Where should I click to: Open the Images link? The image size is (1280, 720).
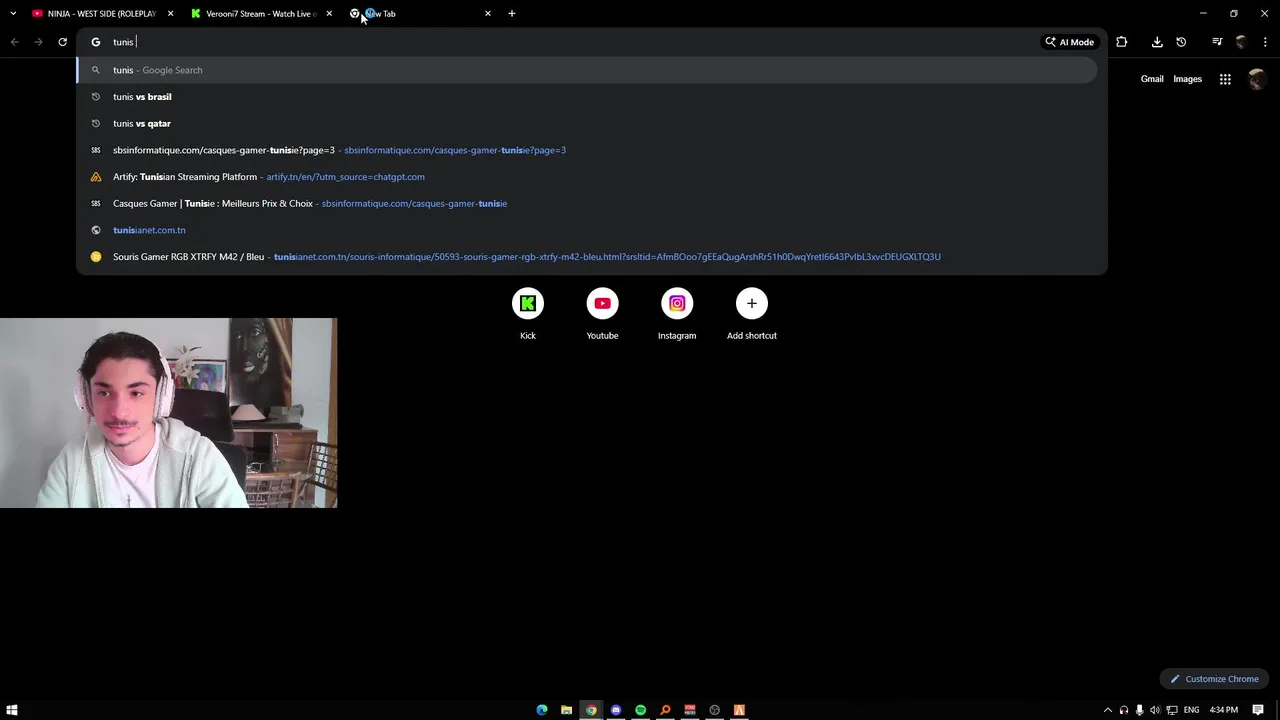click(x=1187, y=79)
